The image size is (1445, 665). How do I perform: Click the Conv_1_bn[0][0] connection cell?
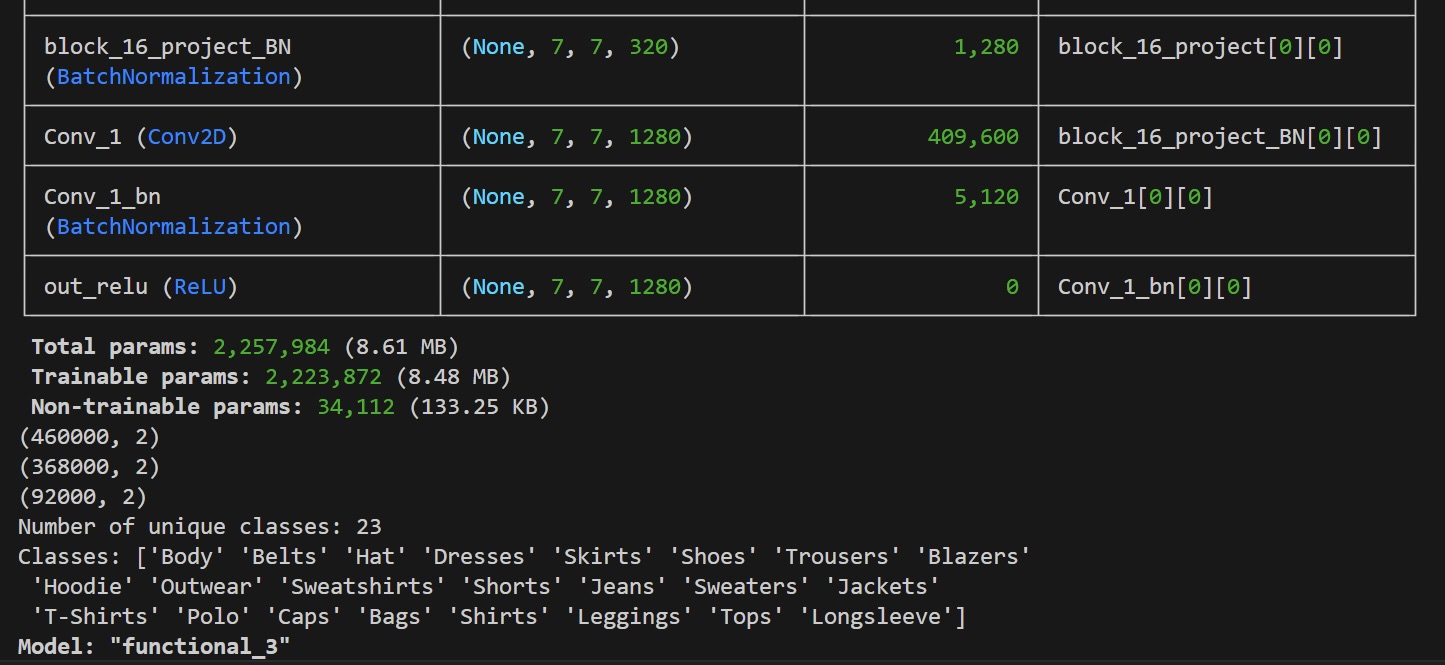pyautogui.click(x=1226, y=286)
